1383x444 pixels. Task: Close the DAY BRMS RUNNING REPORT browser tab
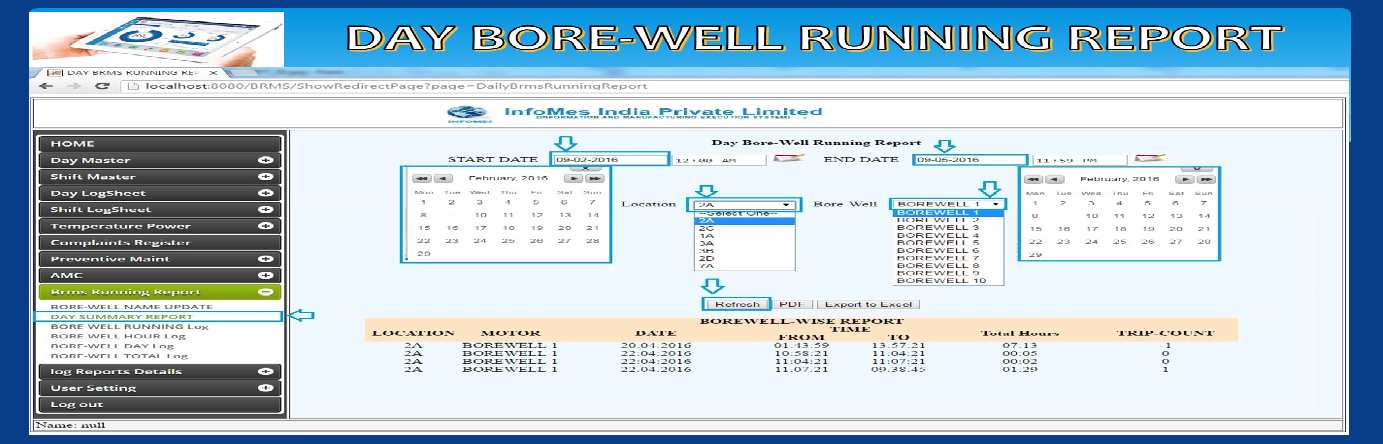pos(214,73)
